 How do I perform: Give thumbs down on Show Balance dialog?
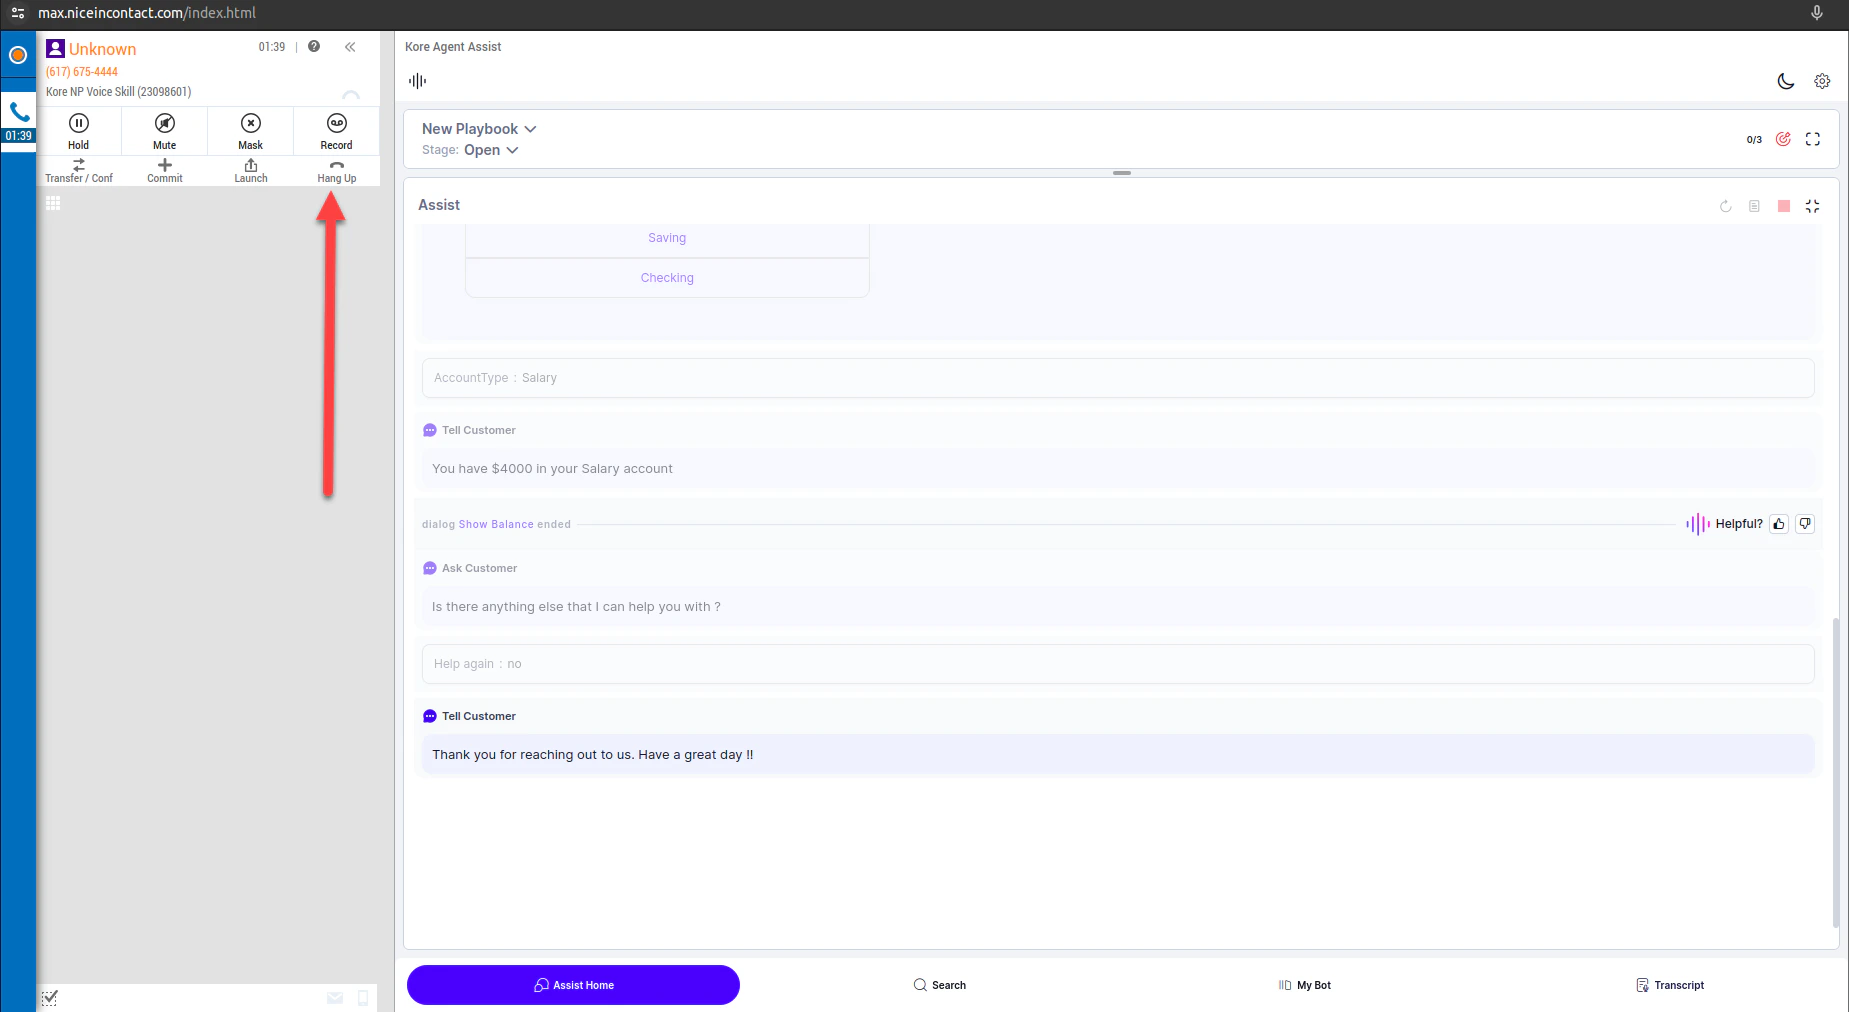(x=1804, y=523)
